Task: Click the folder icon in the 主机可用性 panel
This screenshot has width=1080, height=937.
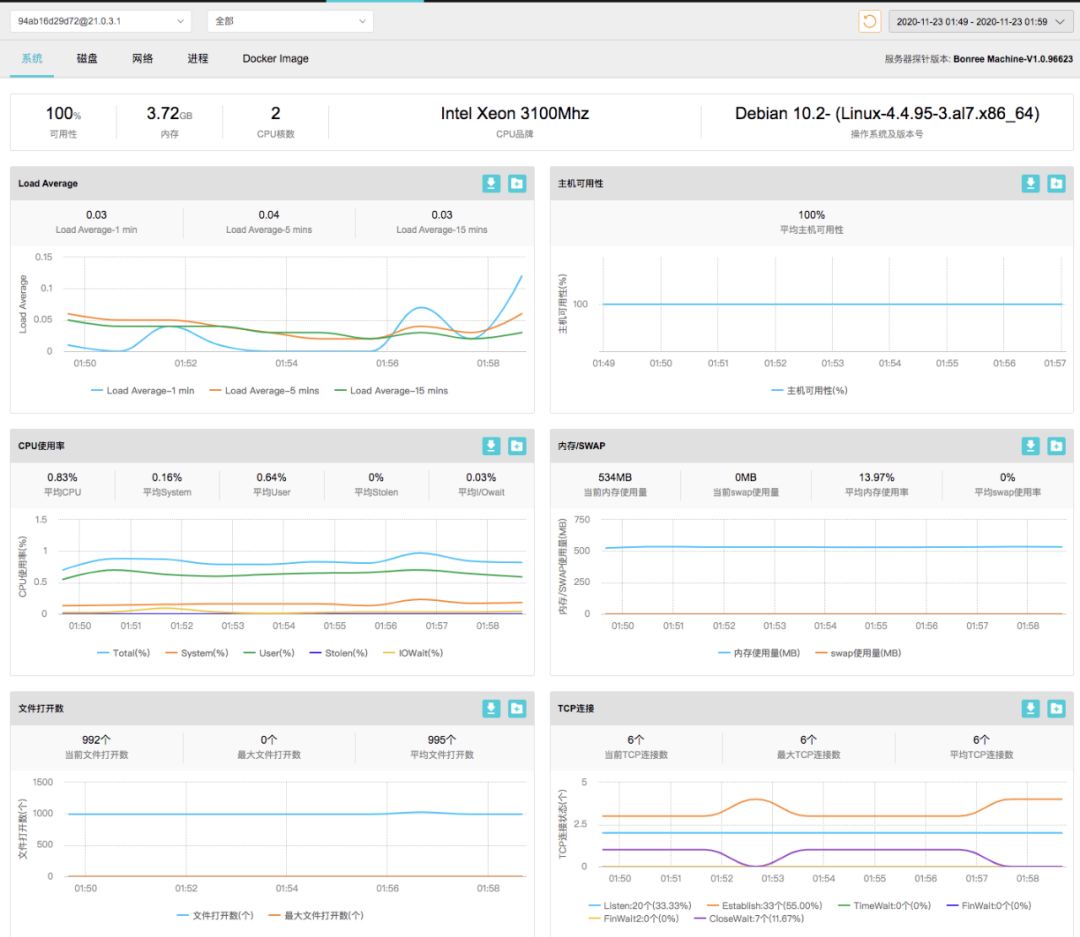Action: coord(1057,183)
